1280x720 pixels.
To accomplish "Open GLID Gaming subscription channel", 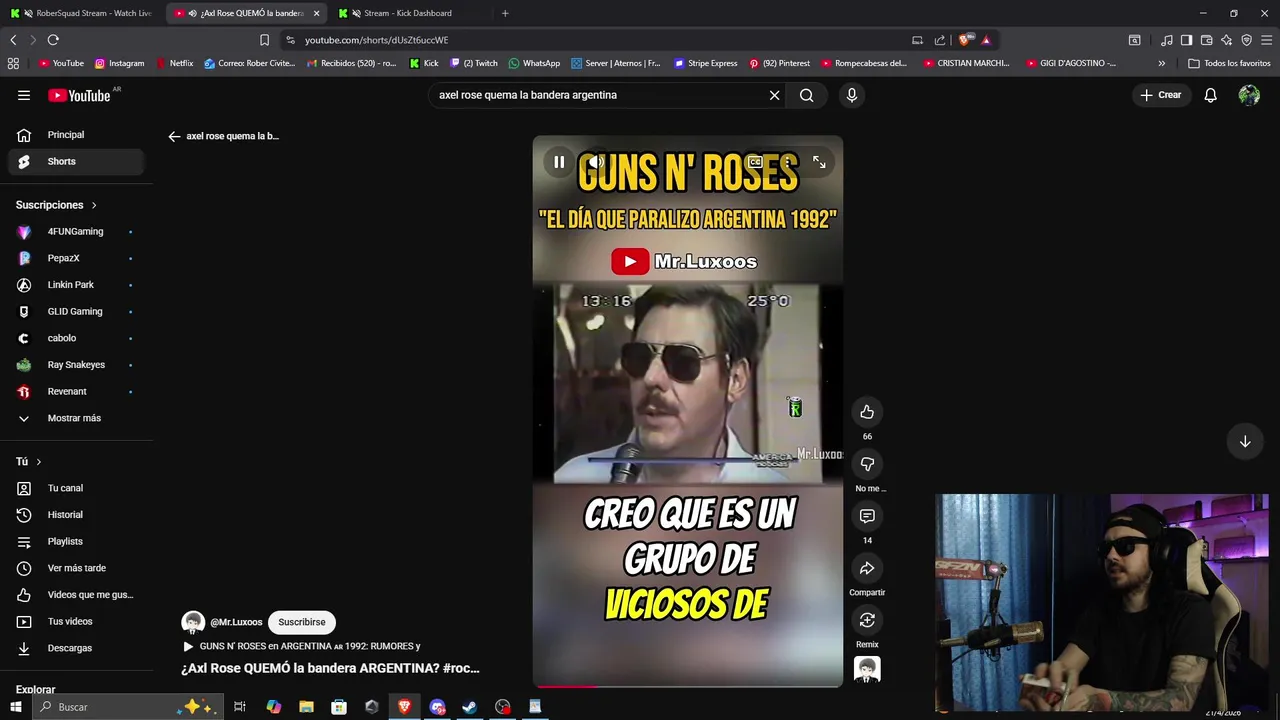I will tap(77, 311).
